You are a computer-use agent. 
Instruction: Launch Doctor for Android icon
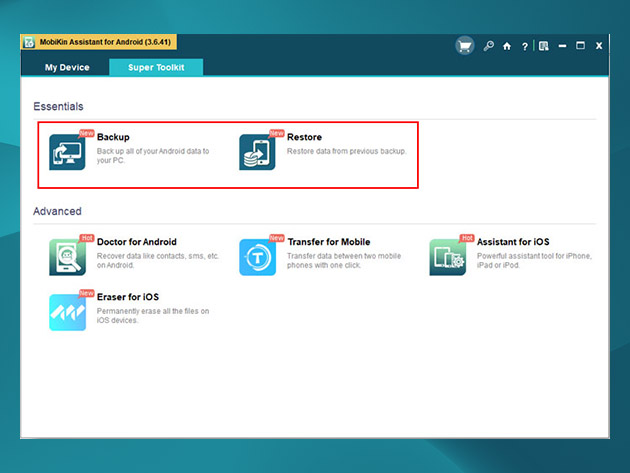point(67,257)
